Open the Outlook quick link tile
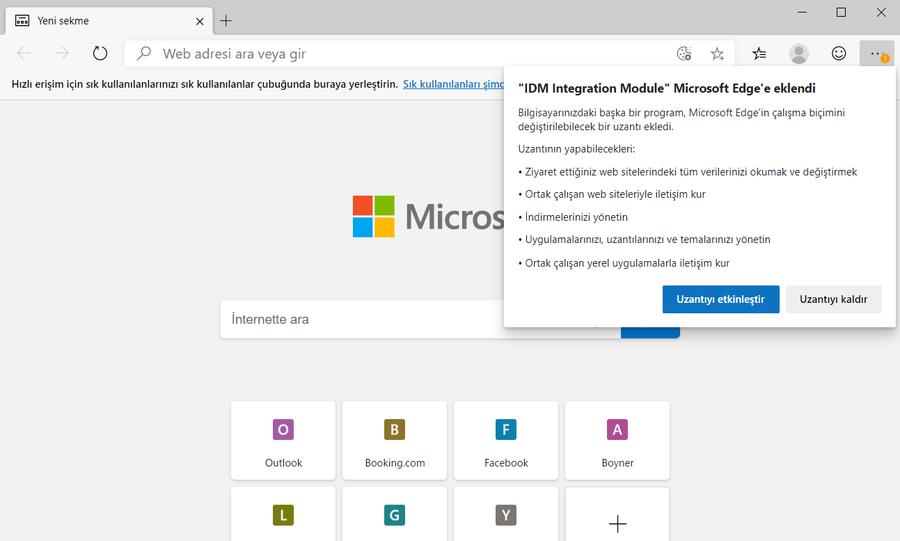900x541 pixels. [x=283, y=441]
